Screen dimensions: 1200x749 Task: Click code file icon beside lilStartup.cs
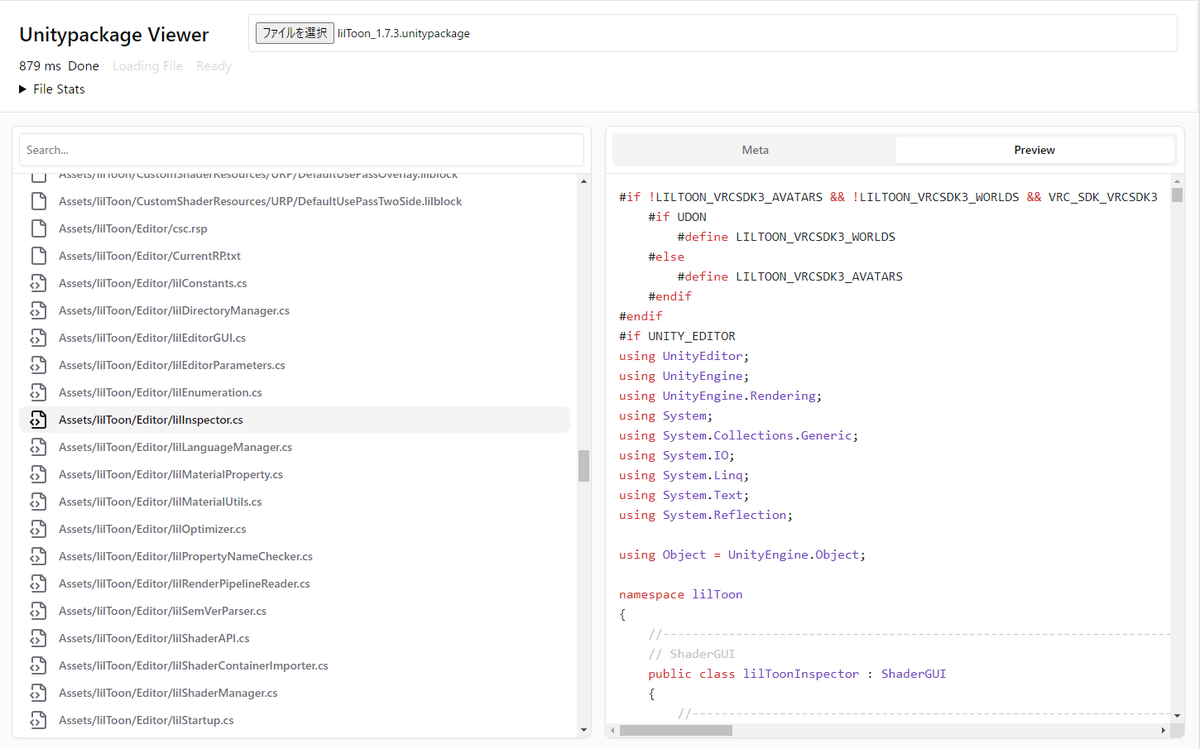tap(38, 720)
